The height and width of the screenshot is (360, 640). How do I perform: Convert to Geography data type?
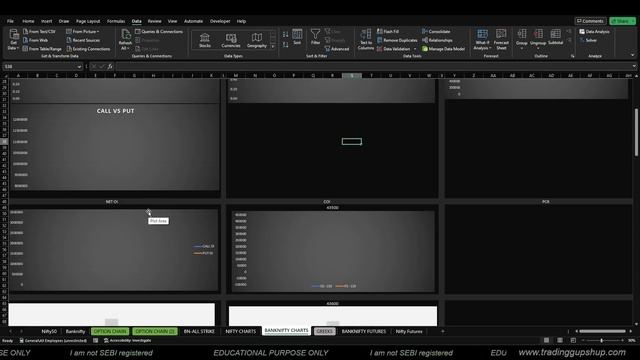tap(257, 40)
